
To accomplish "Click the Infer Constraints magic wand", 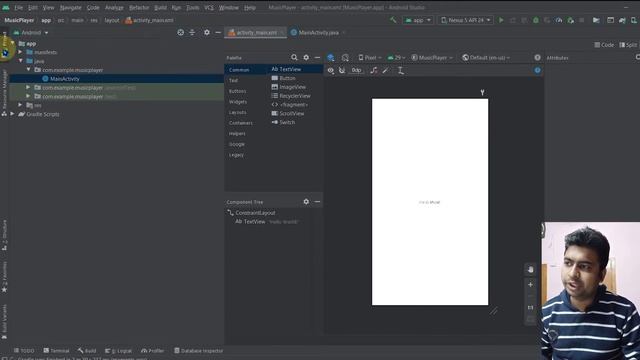I will click(x=385, y=70).
